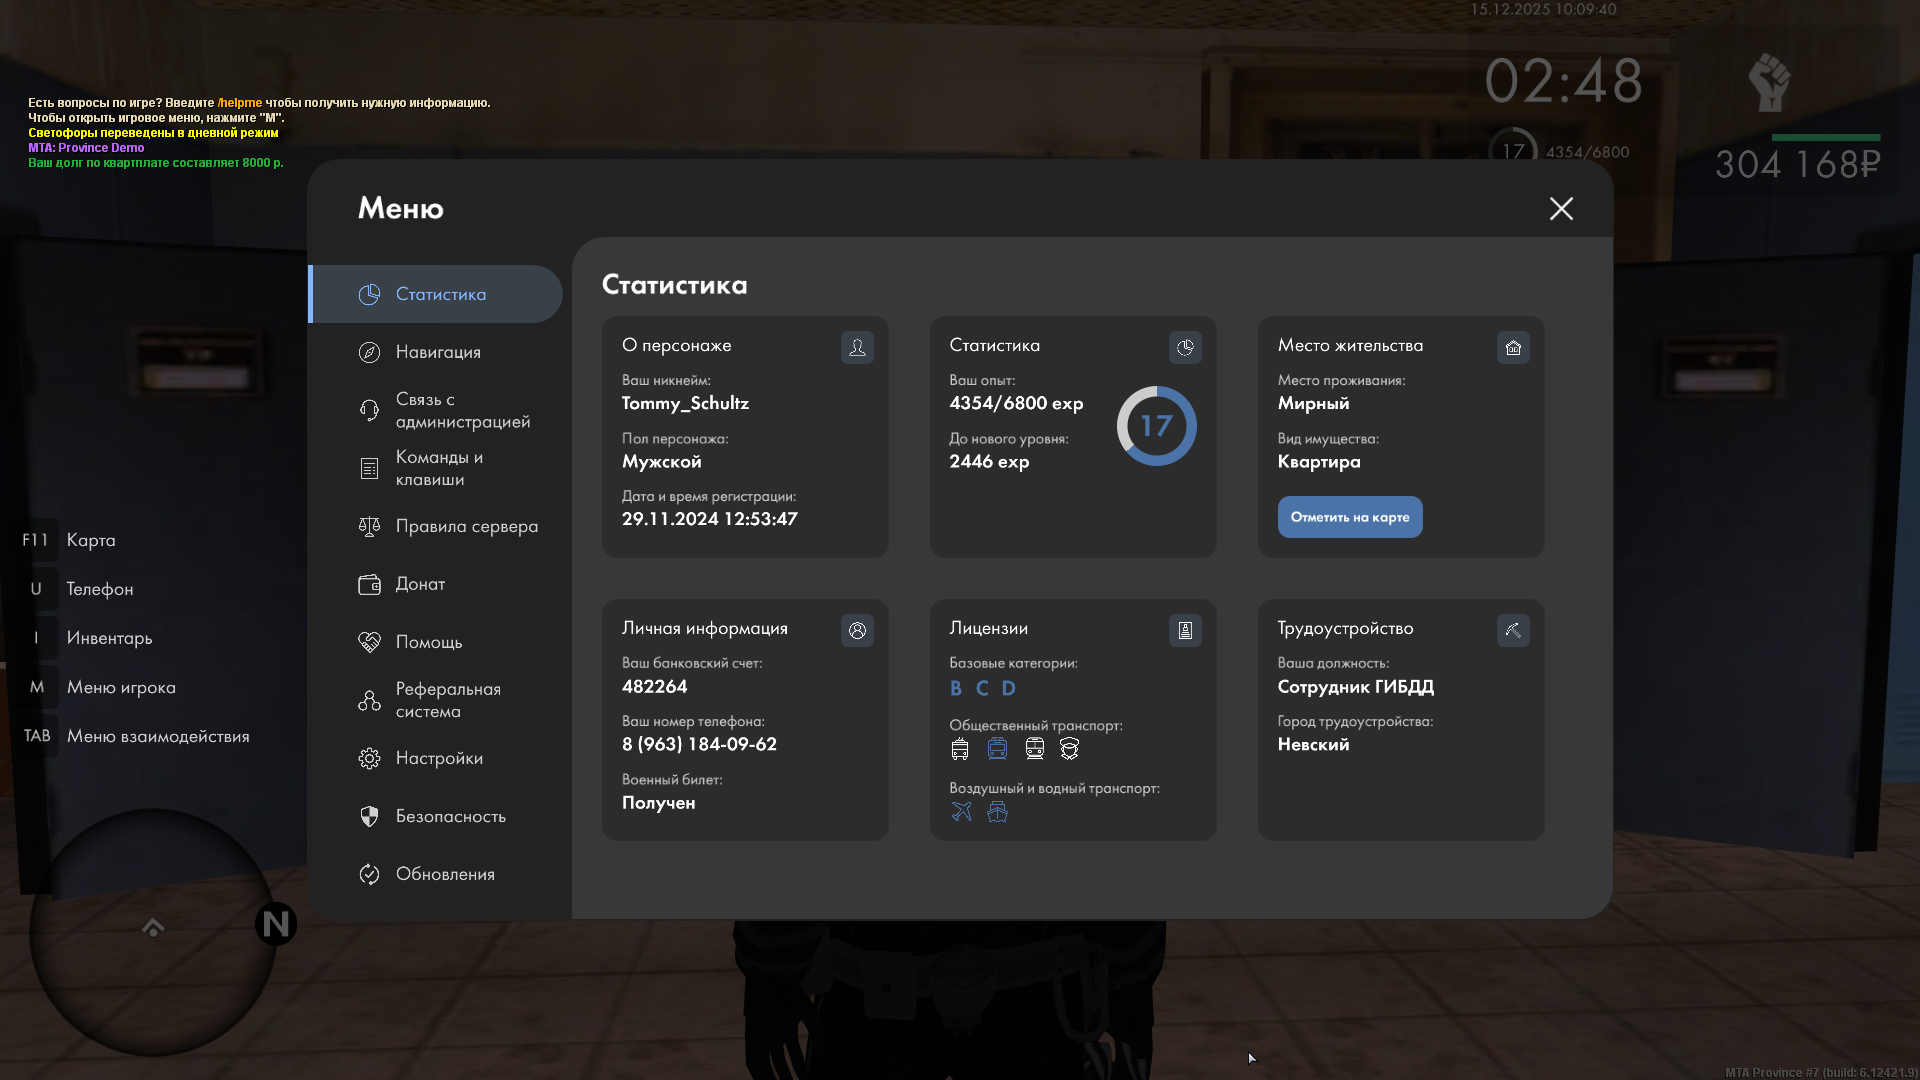
Task: Open the Донат section
Action: pyautogui.click(x=420, y=584)
